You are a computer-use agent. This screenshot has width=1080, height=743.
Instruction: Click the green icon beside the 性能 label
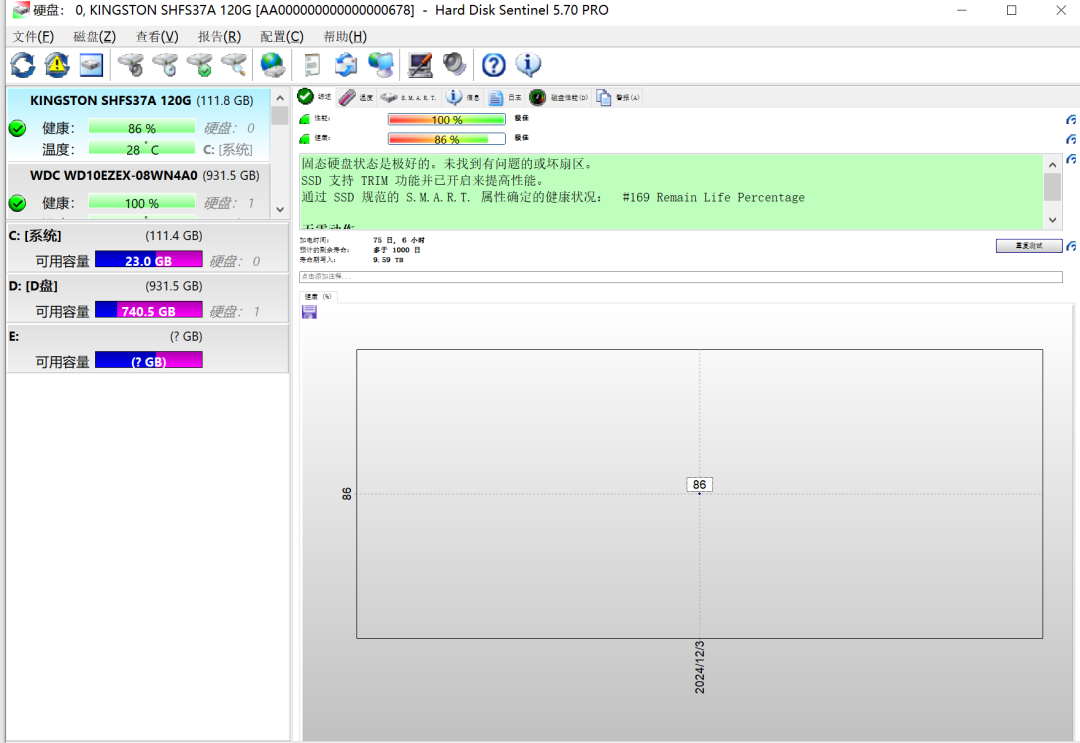point(304,119)
